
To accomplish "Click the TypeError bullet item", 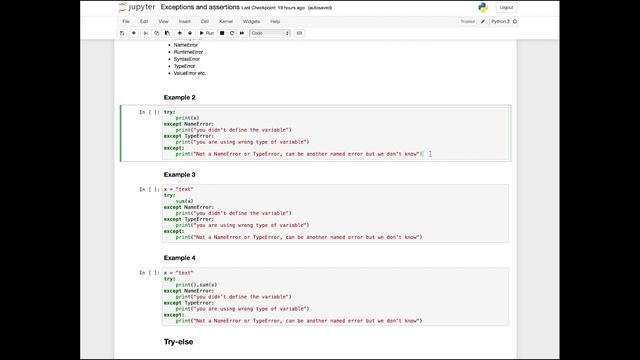I will 184,66.
